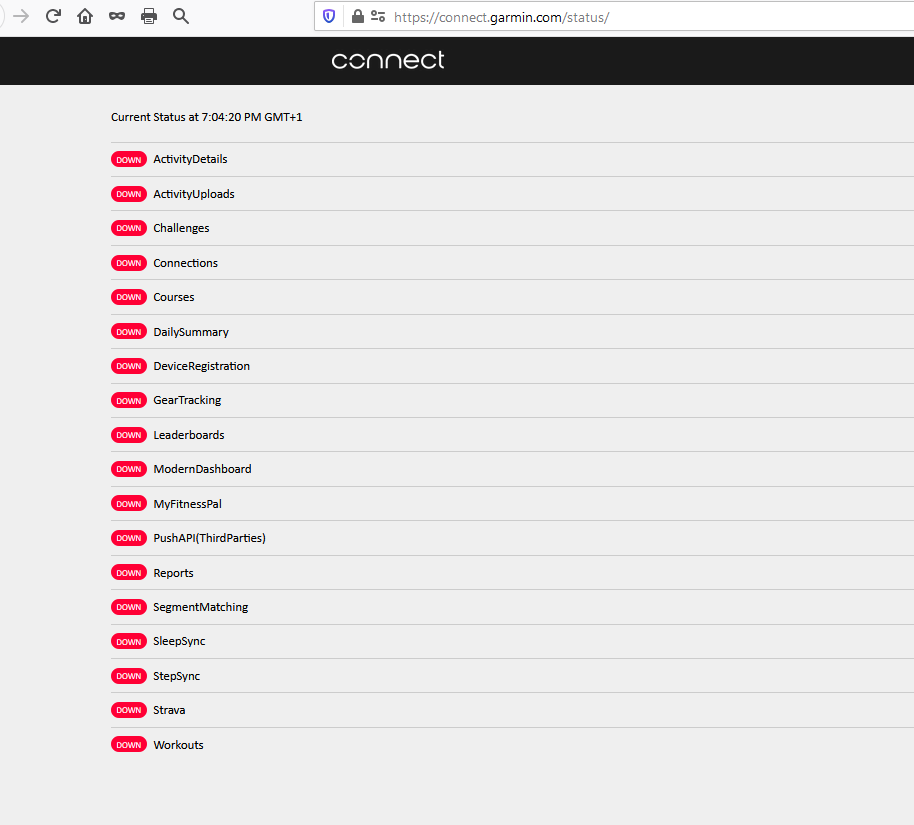
Task: Click the print icon in toolbar
Action: (x=149, y=16)
